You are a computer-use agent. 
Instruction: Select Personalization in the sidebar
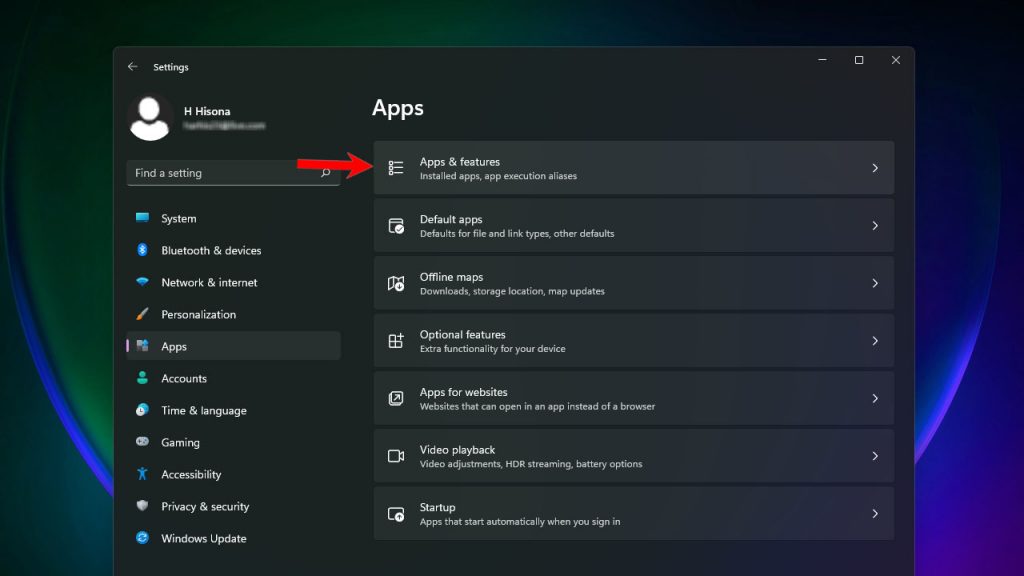(233, 314)
